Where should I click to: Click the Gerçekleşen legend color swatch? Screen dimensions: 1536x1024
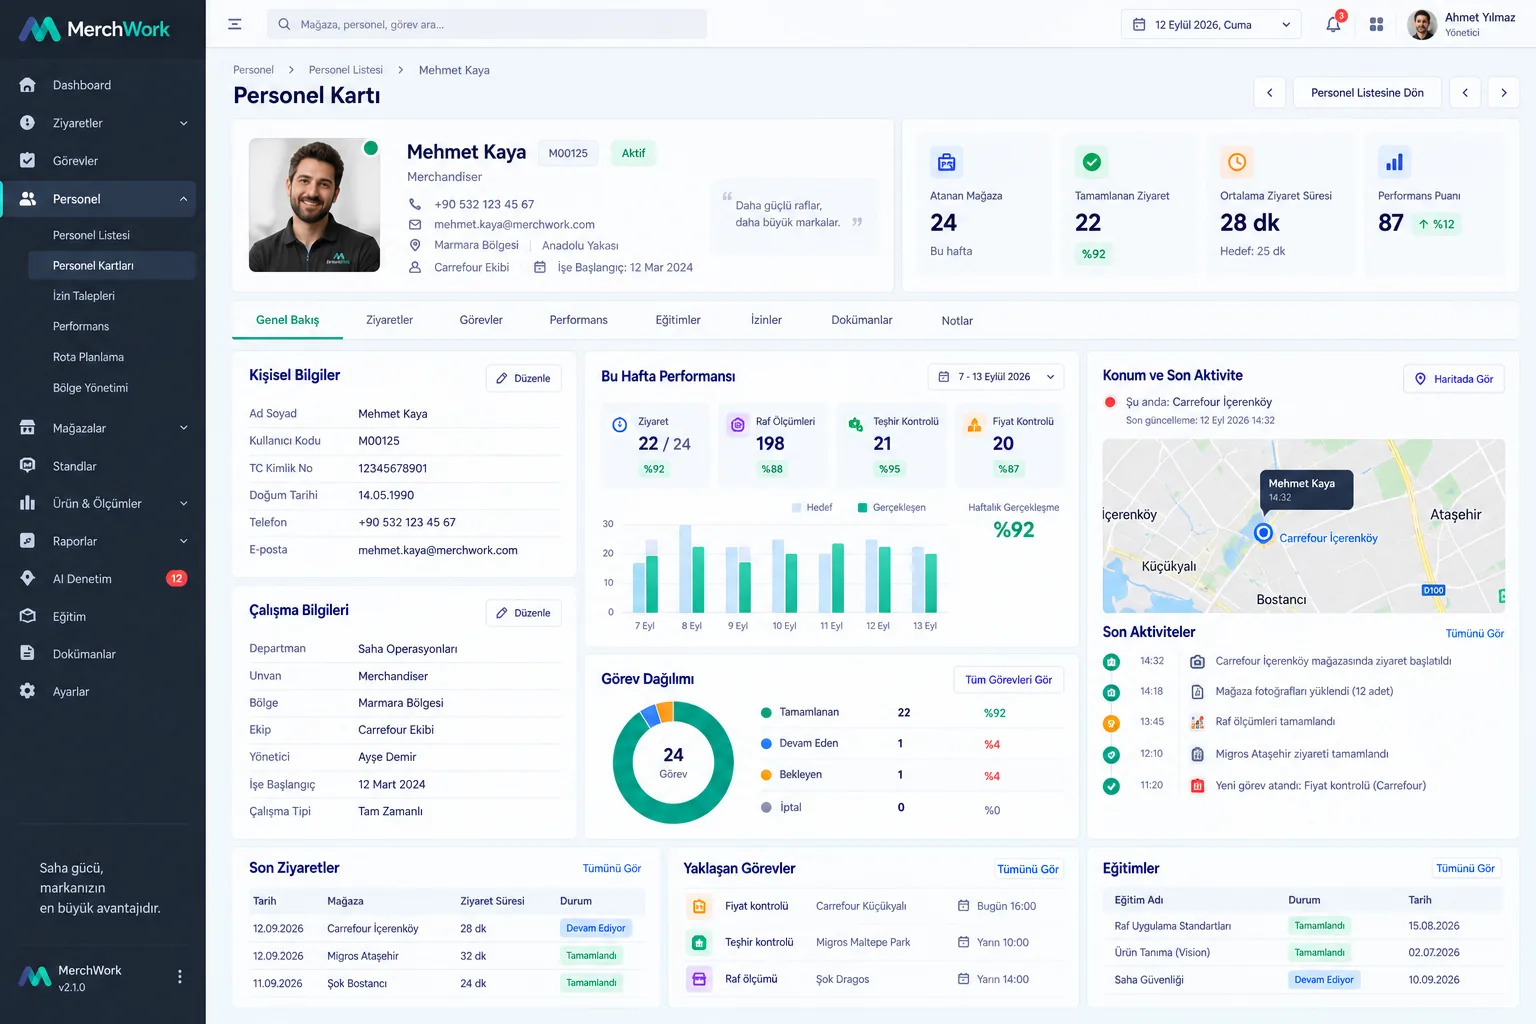click(x=862, y=508)
